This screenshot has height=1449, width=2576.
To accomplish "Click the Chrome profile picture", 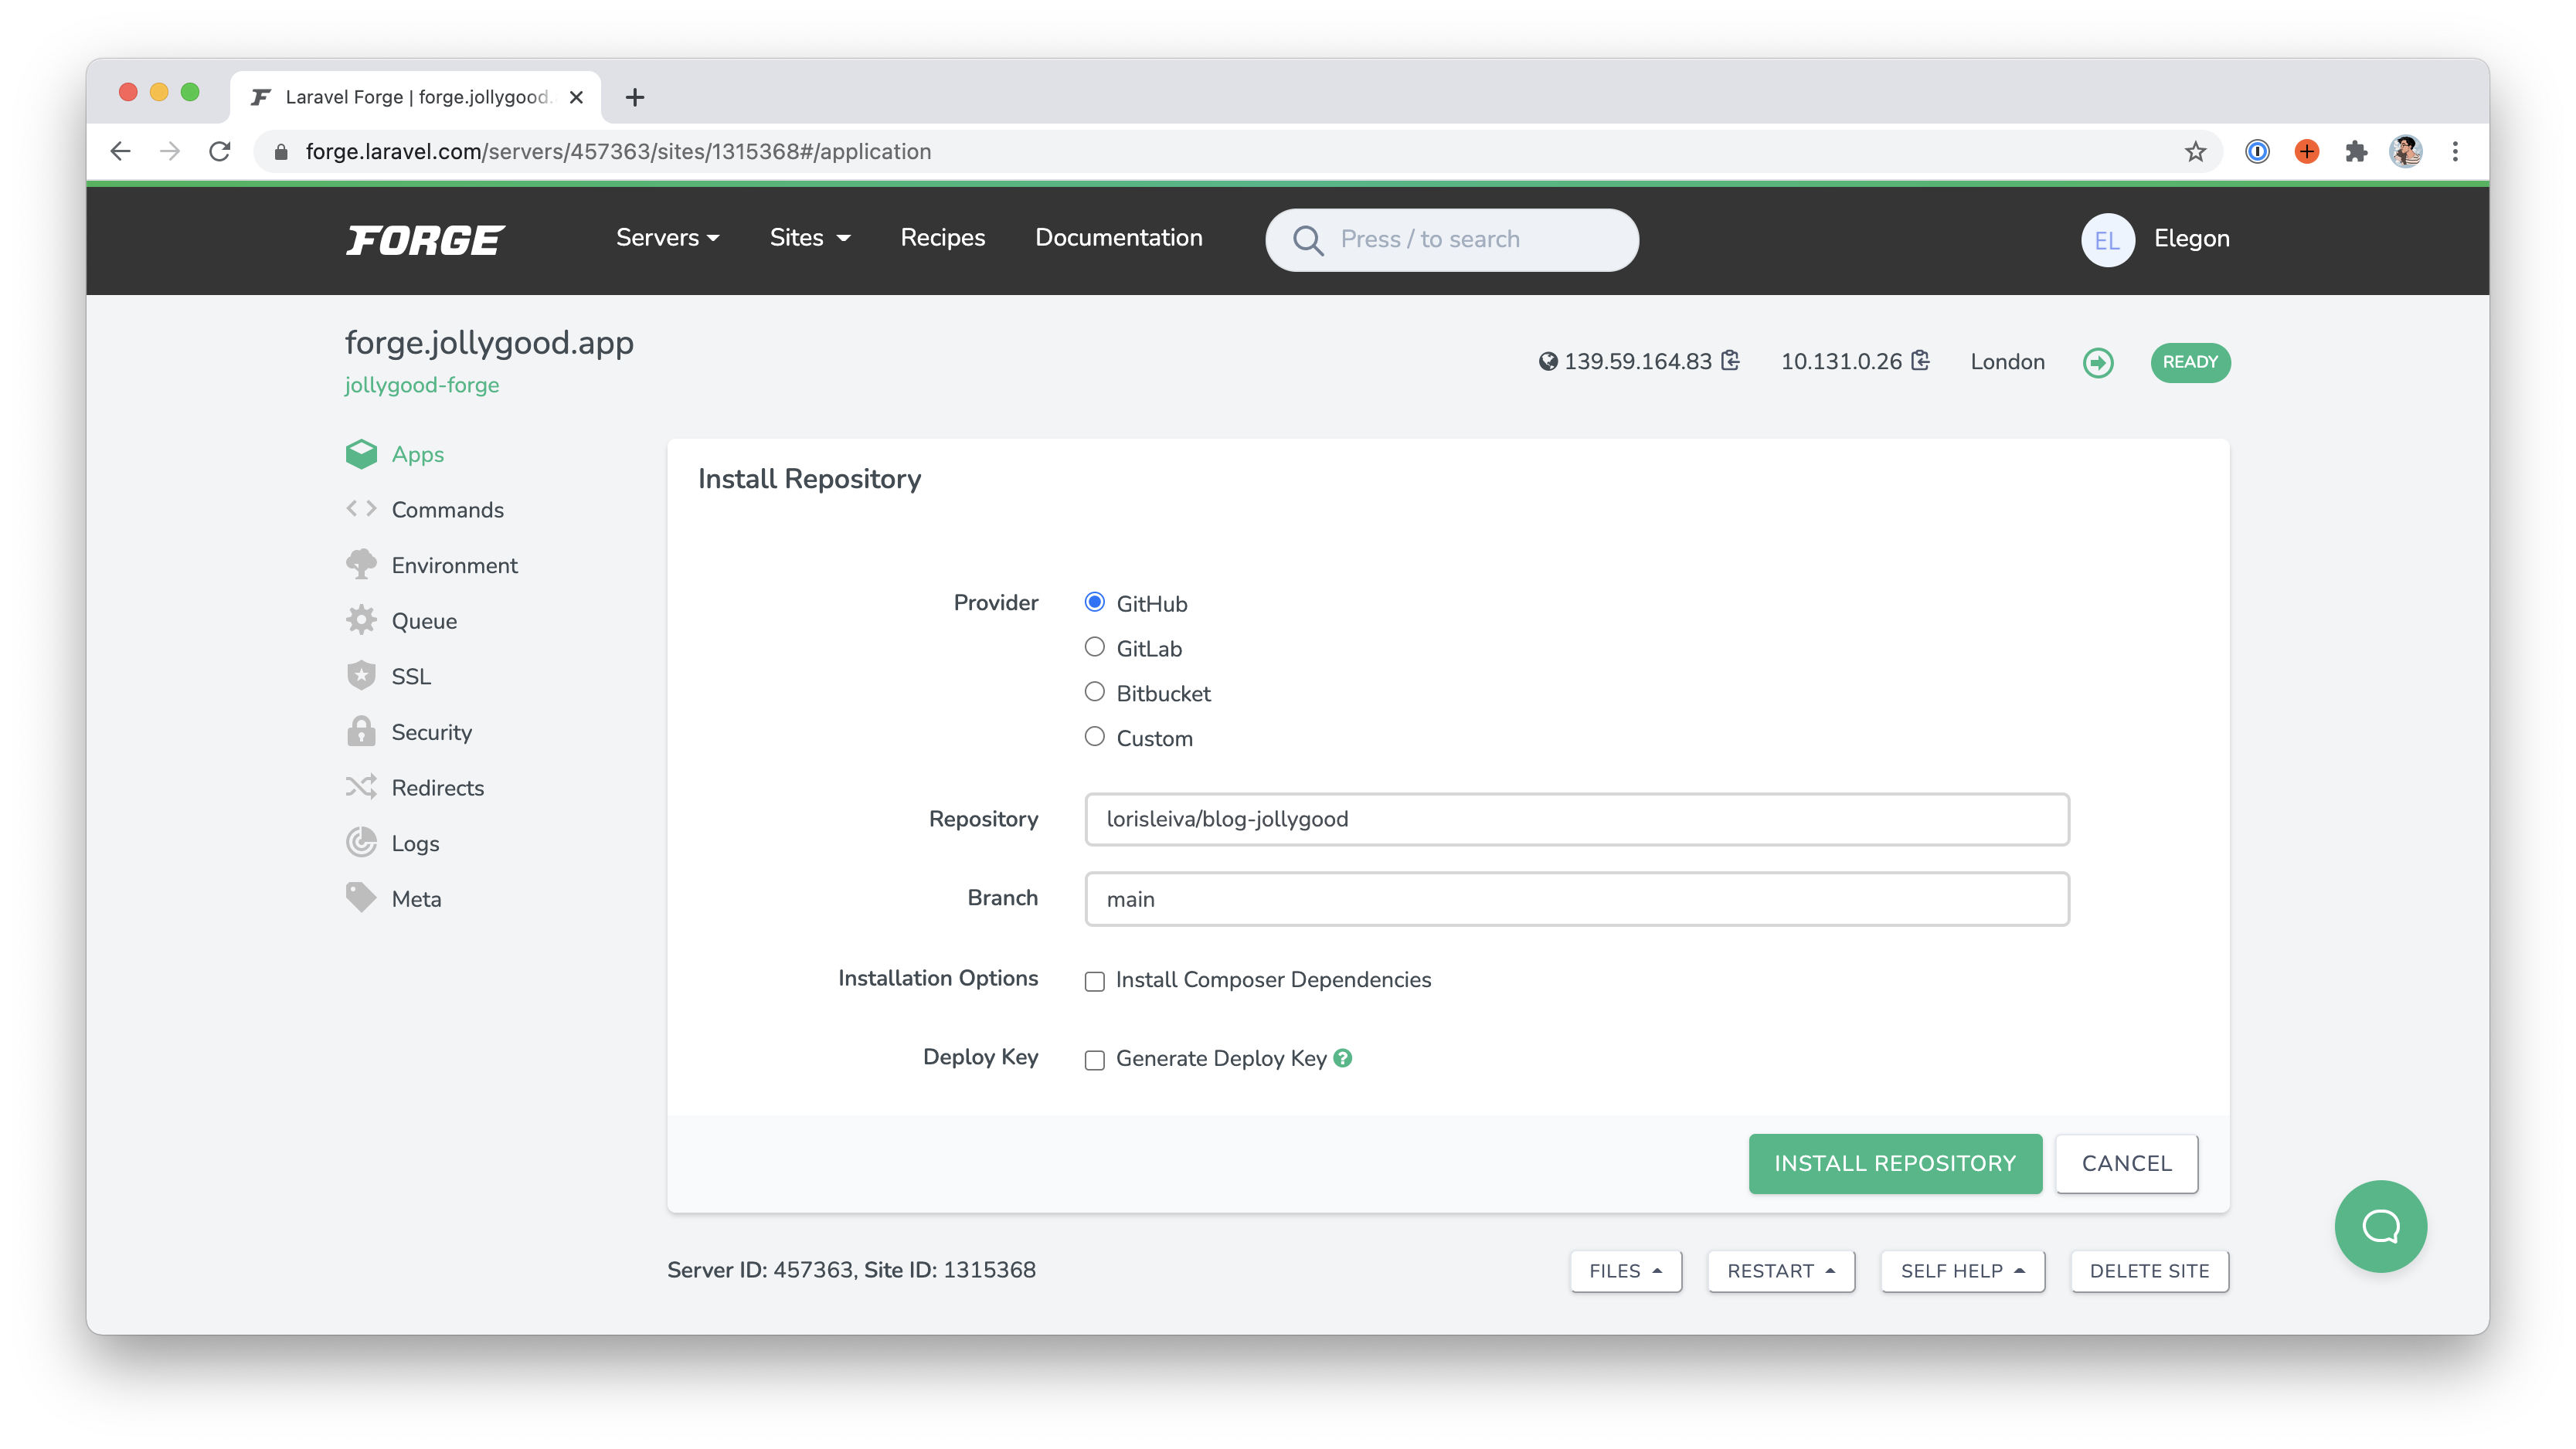I will point(2405,152).
